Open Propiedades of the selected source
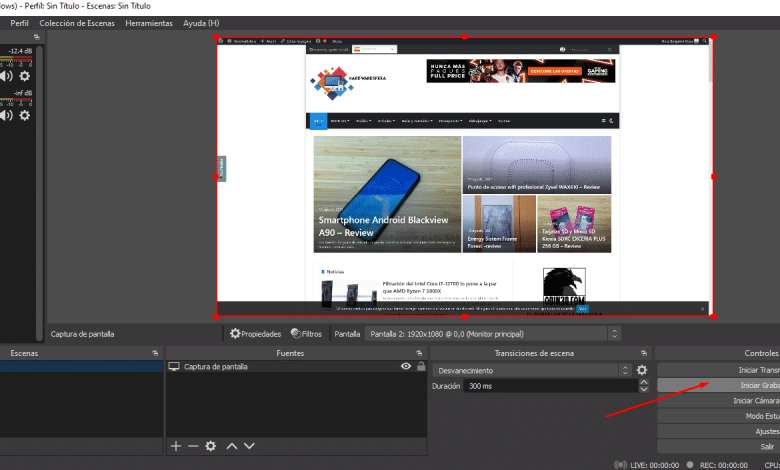The height and width of the screenshot is (470, 780). (256, 334)
